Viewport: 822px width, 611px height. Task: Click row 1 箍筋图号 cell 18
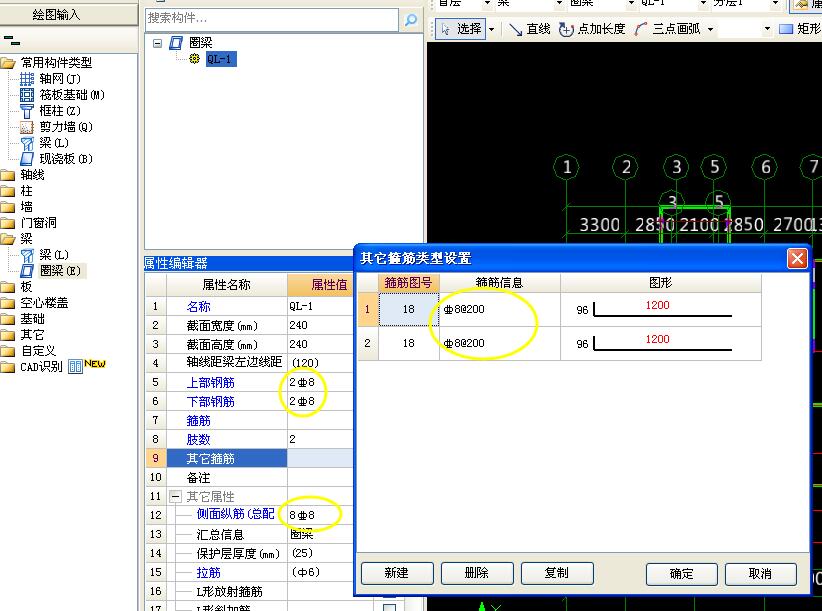point(409,309)
